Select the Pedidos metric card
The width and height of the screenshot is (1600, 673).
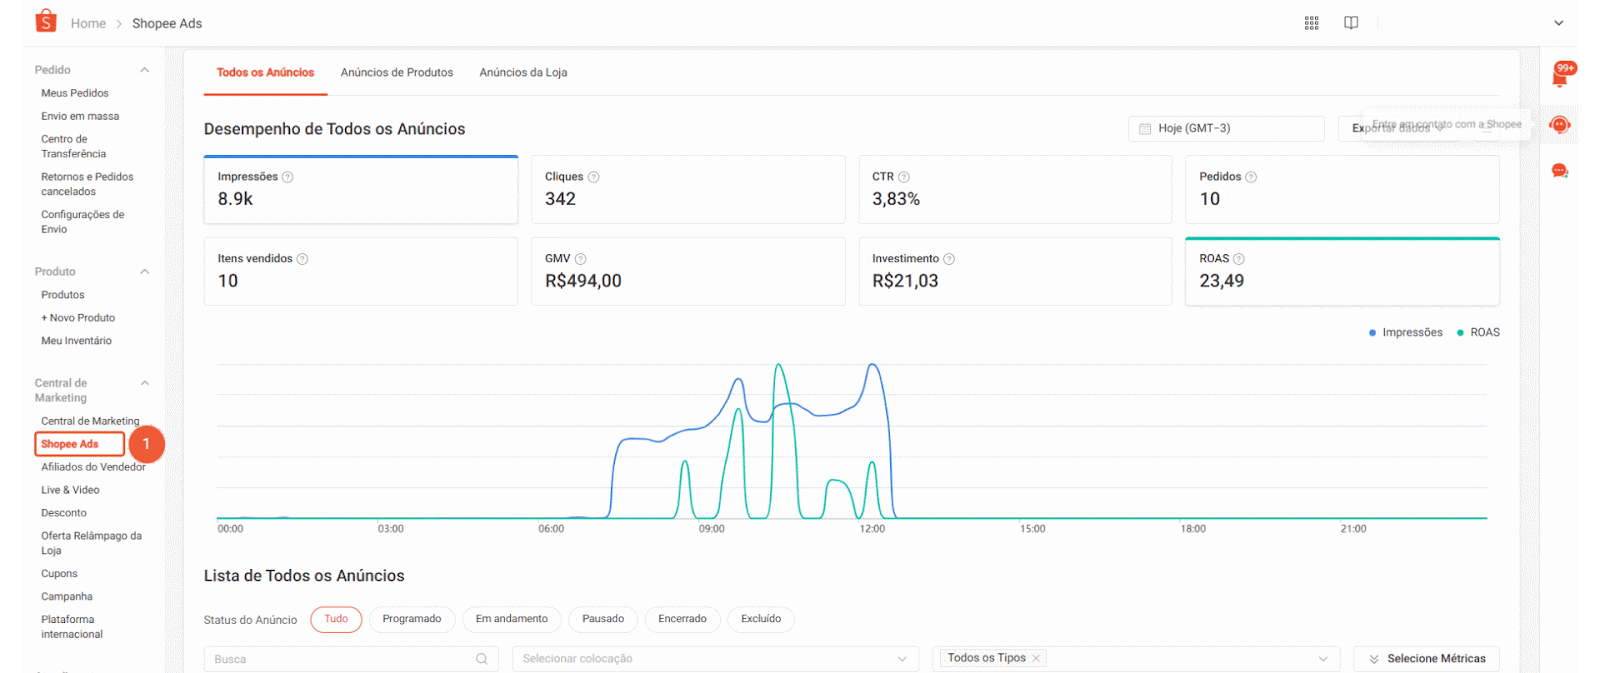[x=1342, y=189]
